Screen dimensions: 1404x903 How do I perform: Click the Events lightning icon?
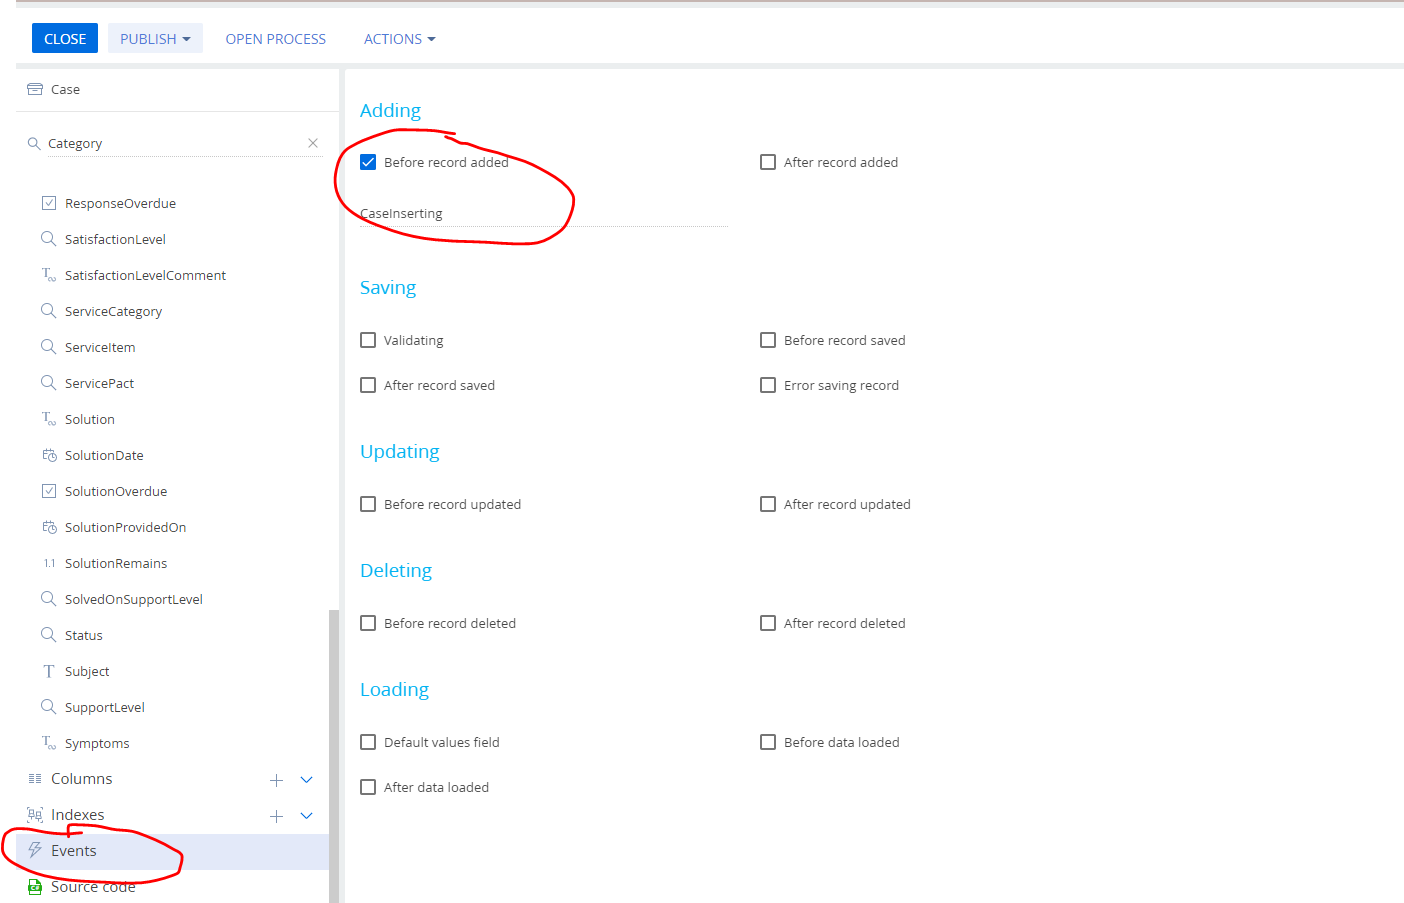pyautogui.click(x=35, y=851)
